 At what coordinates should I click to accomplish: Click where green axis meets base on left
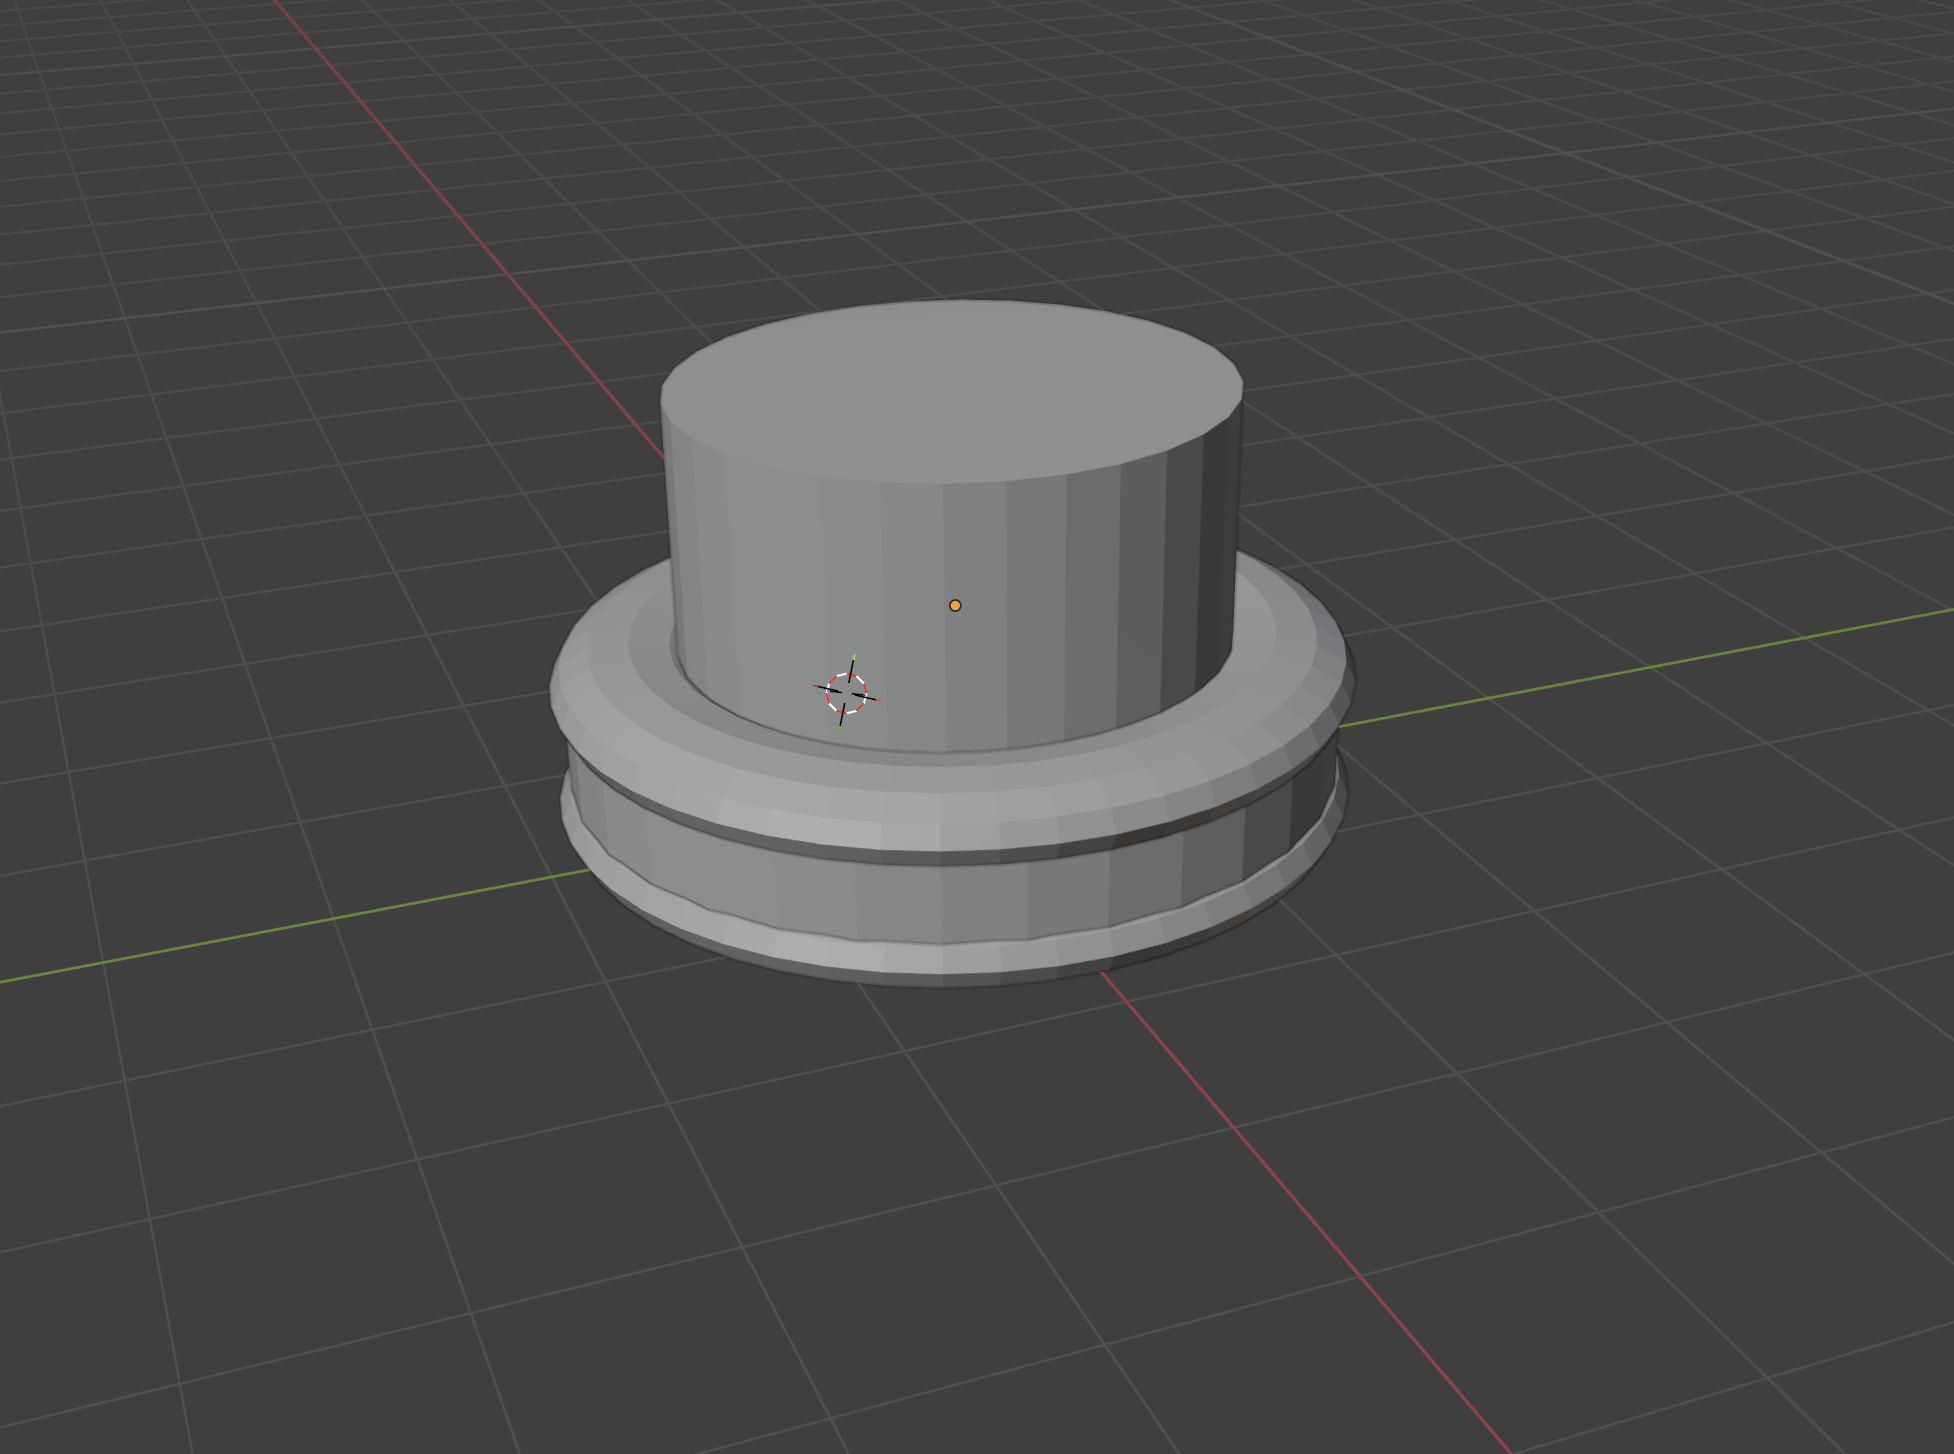[x=590, y=870]
